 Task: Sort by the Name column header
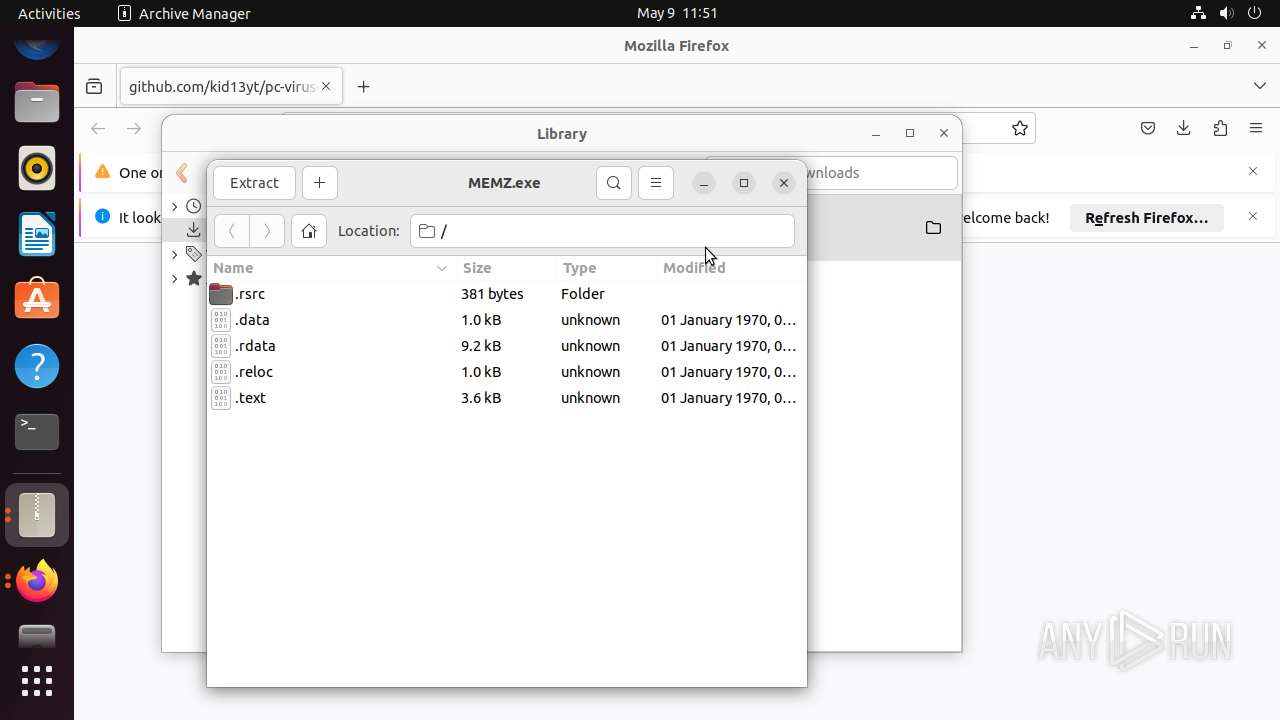tap(331, 268)
